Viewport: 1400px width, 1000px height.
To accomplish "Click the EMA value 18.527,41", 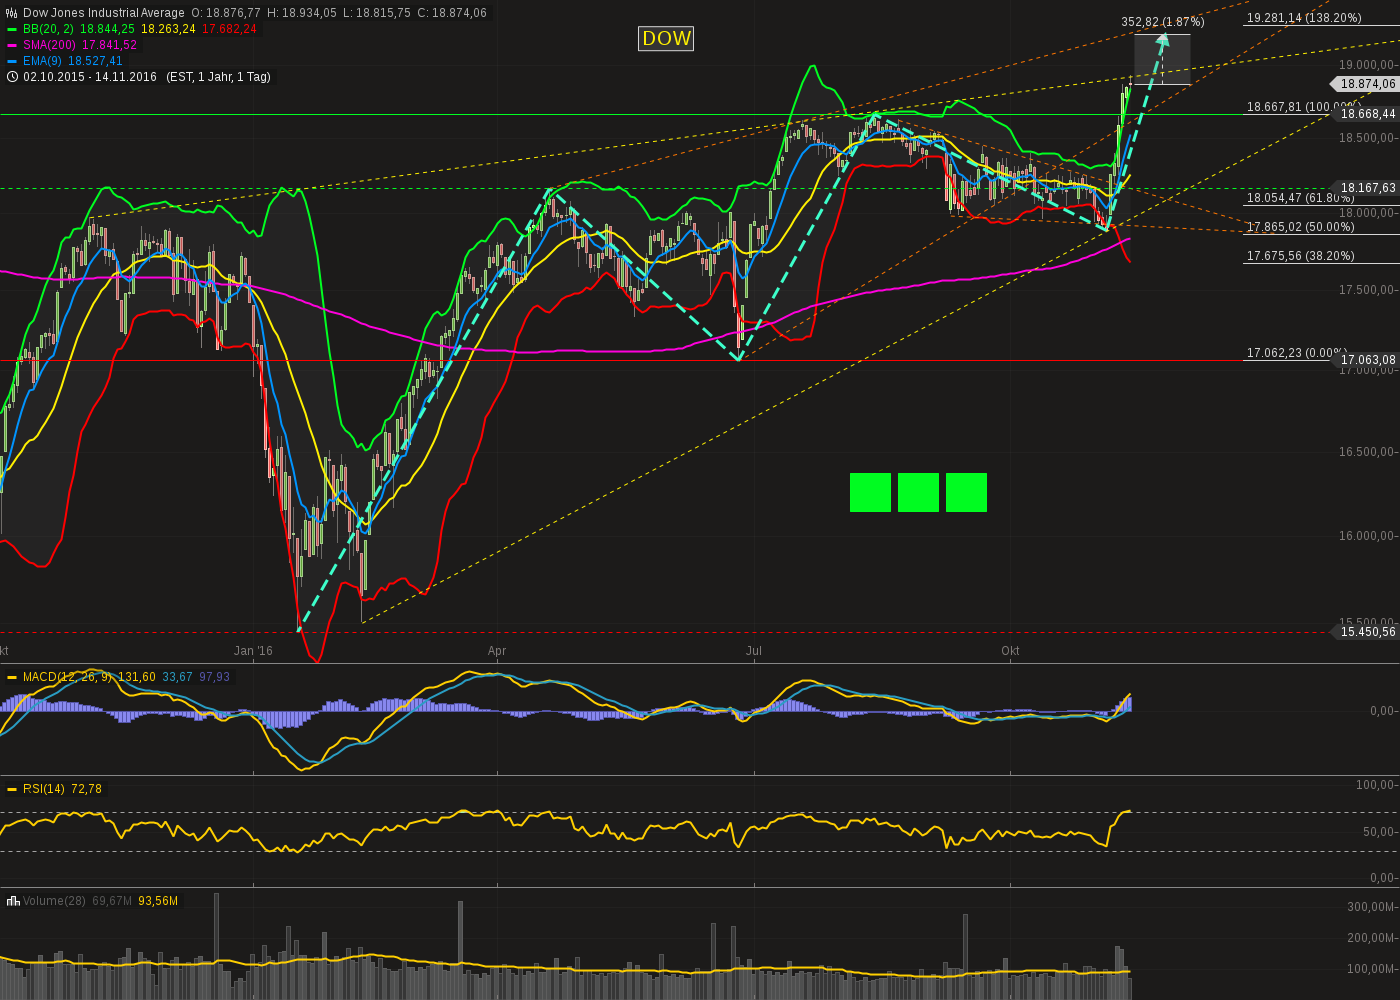I will 96,61.
